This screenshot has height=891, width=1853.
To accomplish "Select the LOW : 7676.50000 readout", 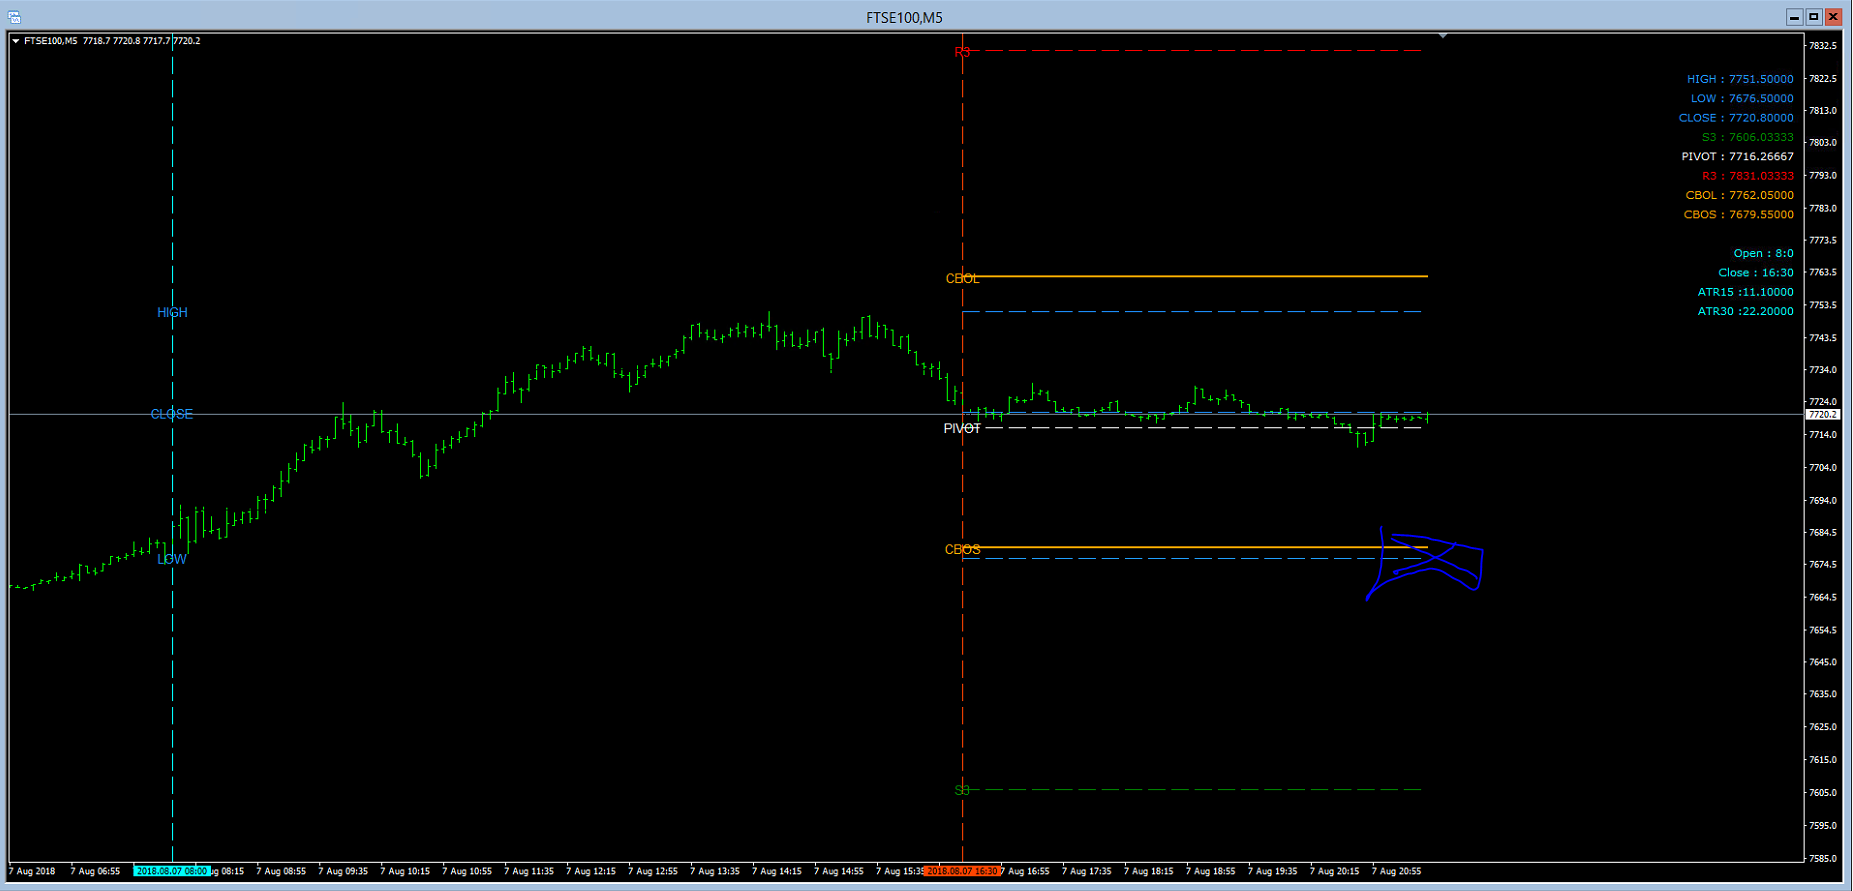I will 1742,98.
